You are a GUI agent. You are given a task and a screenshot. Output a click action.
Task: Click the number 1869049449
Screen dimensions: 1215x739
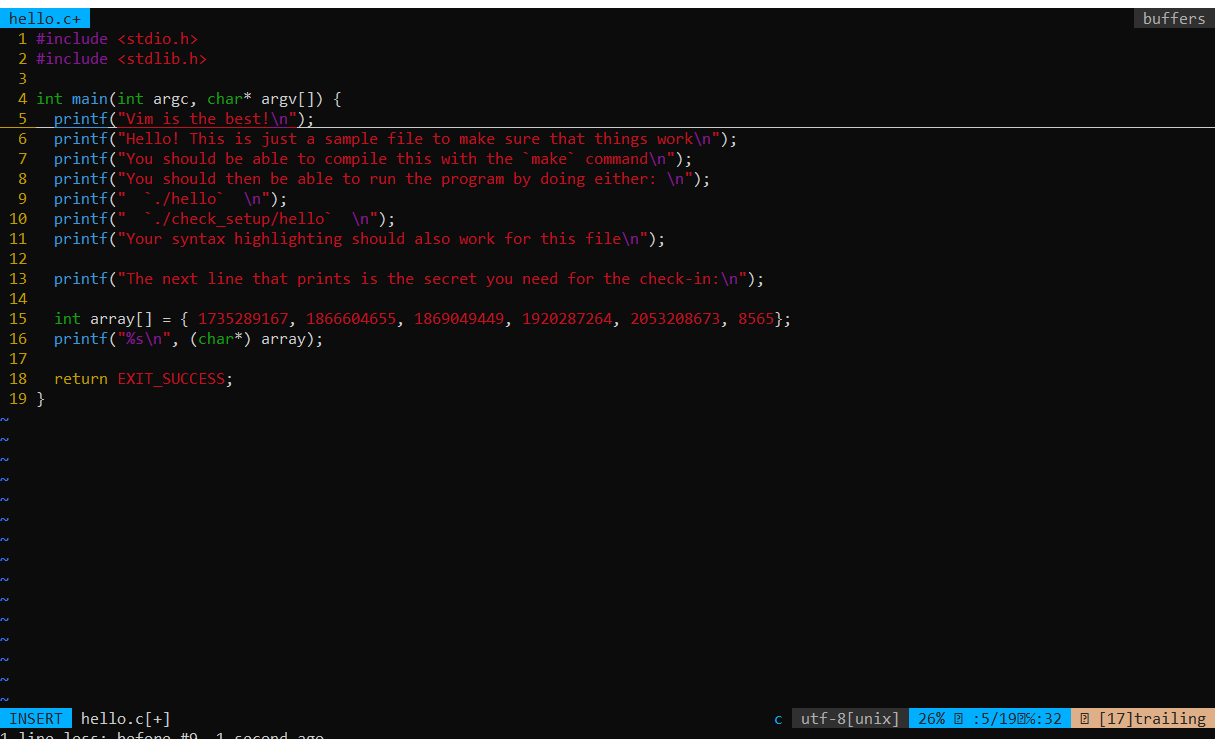tap(459, 319)
